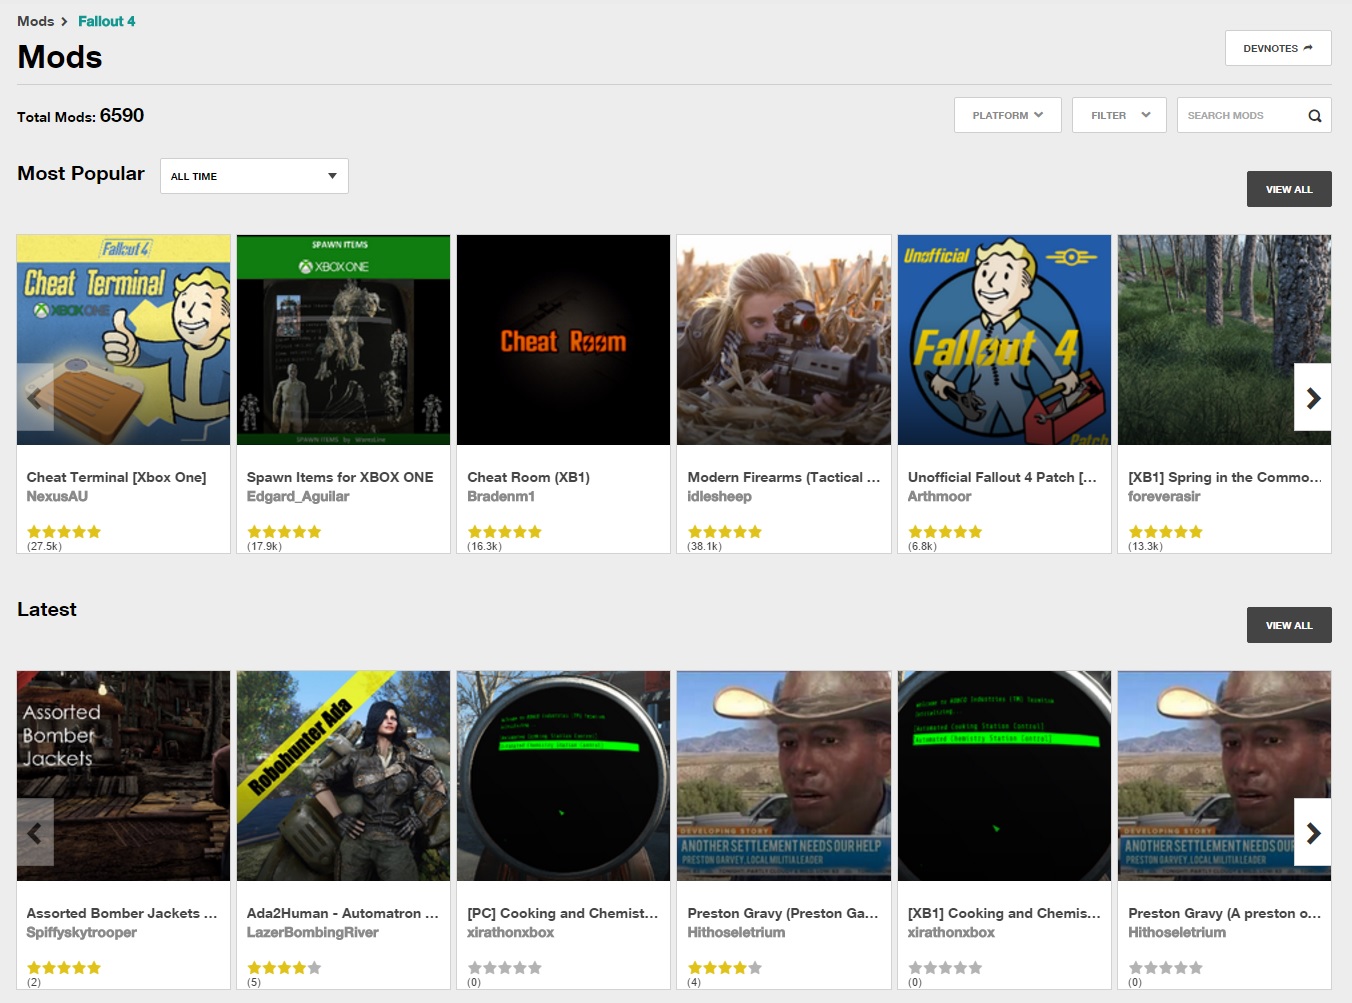The image size is (1352, 1003).
Task: Click Latest carousel previous arrow
Action: pos(35,833)
